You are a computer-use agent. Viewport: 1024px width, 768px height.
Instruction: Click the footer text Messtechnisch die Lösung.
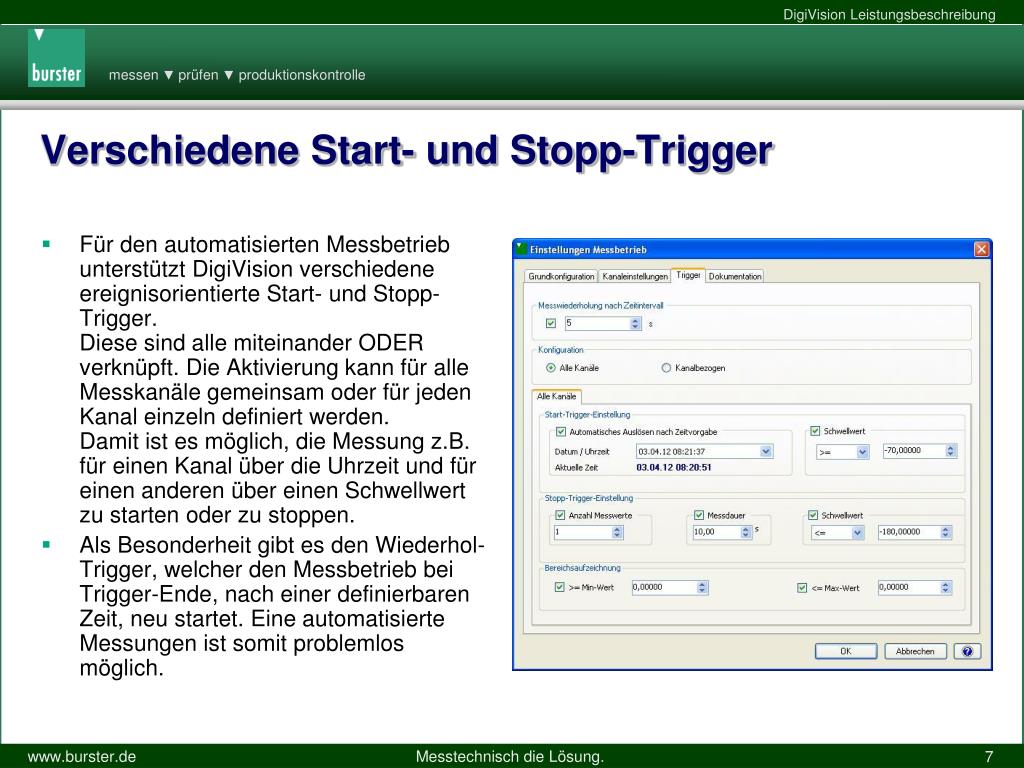tap(510, 757)
